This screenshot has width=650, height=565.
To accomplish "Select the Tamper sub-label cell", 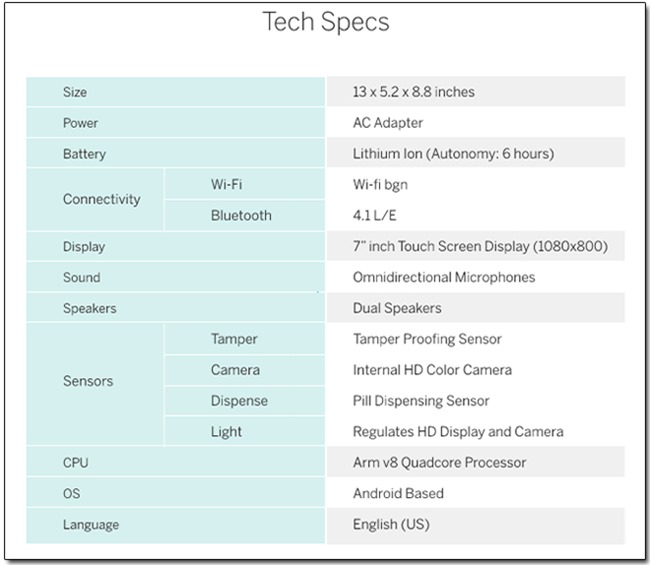I will click(x=245, y=339).
